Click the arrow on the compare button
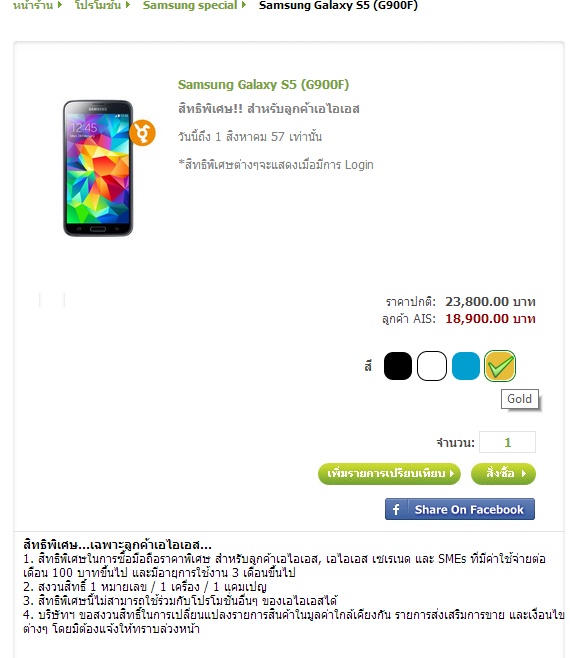This screenshot has width=570, height=658. click(452, 473)
